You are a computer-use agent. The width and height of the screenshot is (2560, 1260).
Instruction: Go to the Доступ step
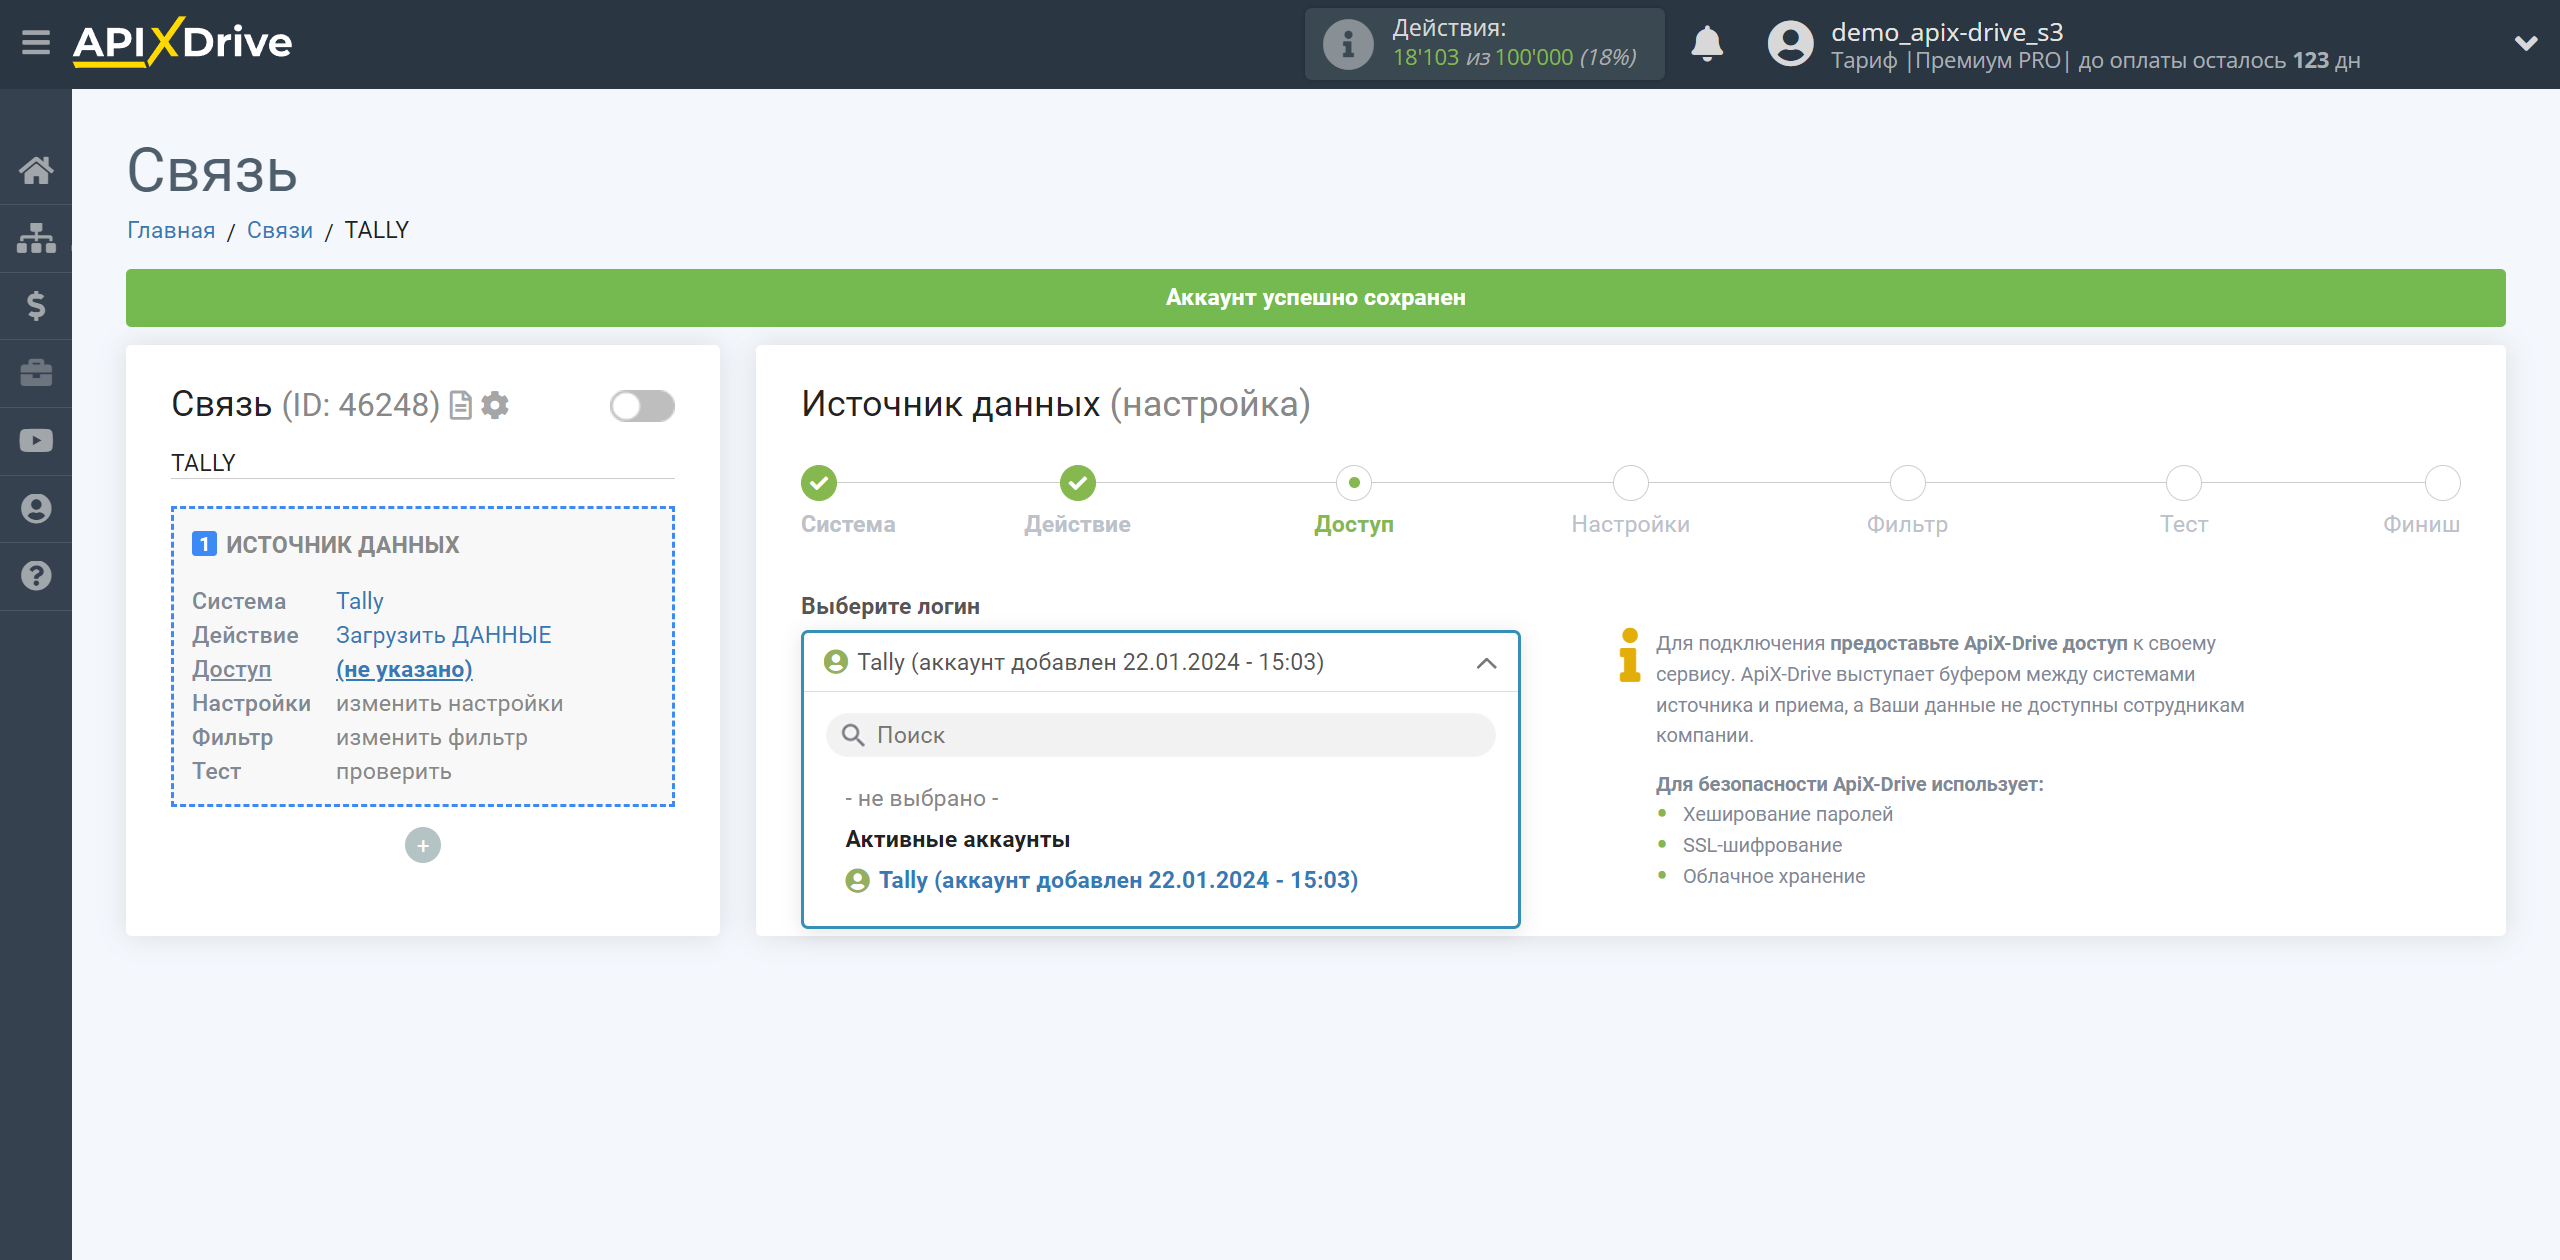(x=1354, y=484)
